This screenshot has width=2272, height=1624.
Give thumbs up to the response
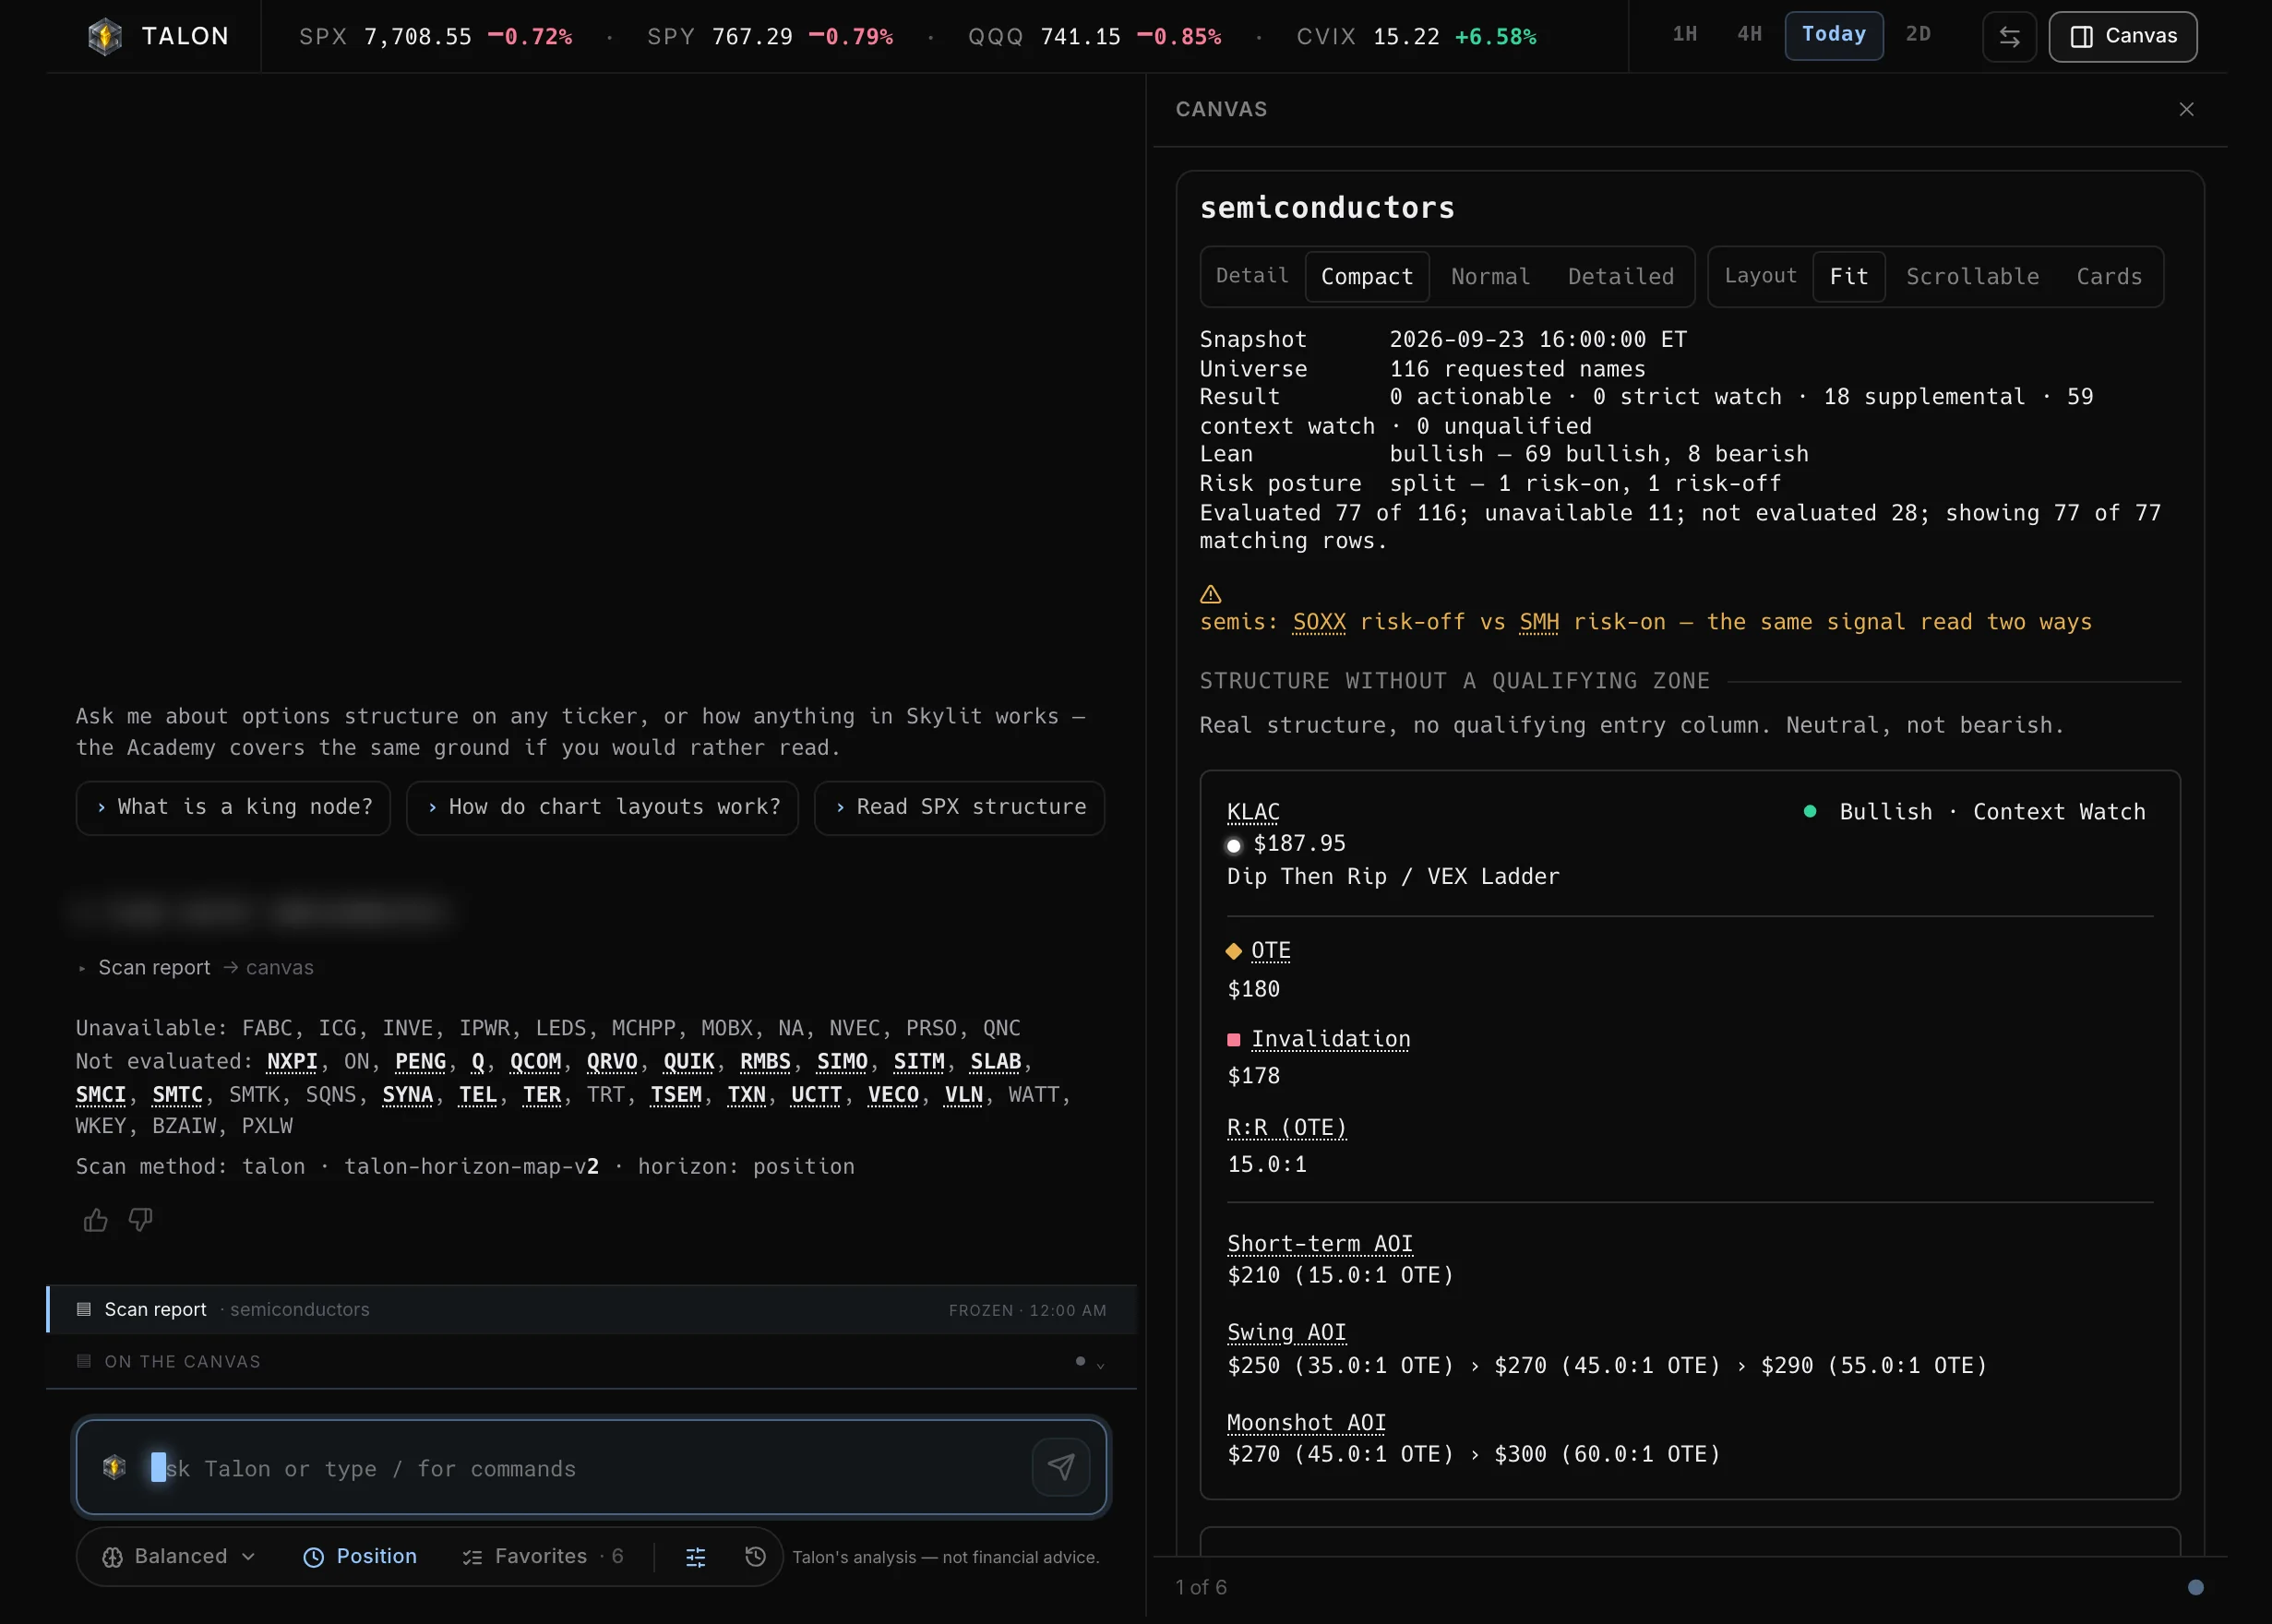click(x=96, y=1220)
